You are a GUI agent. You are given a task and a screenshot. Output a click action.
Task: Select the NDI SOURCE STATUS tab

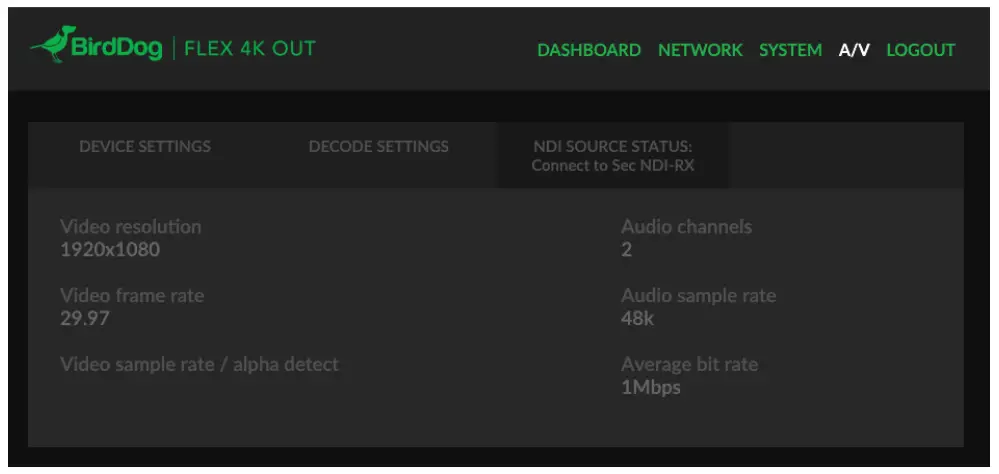(613, 155)
